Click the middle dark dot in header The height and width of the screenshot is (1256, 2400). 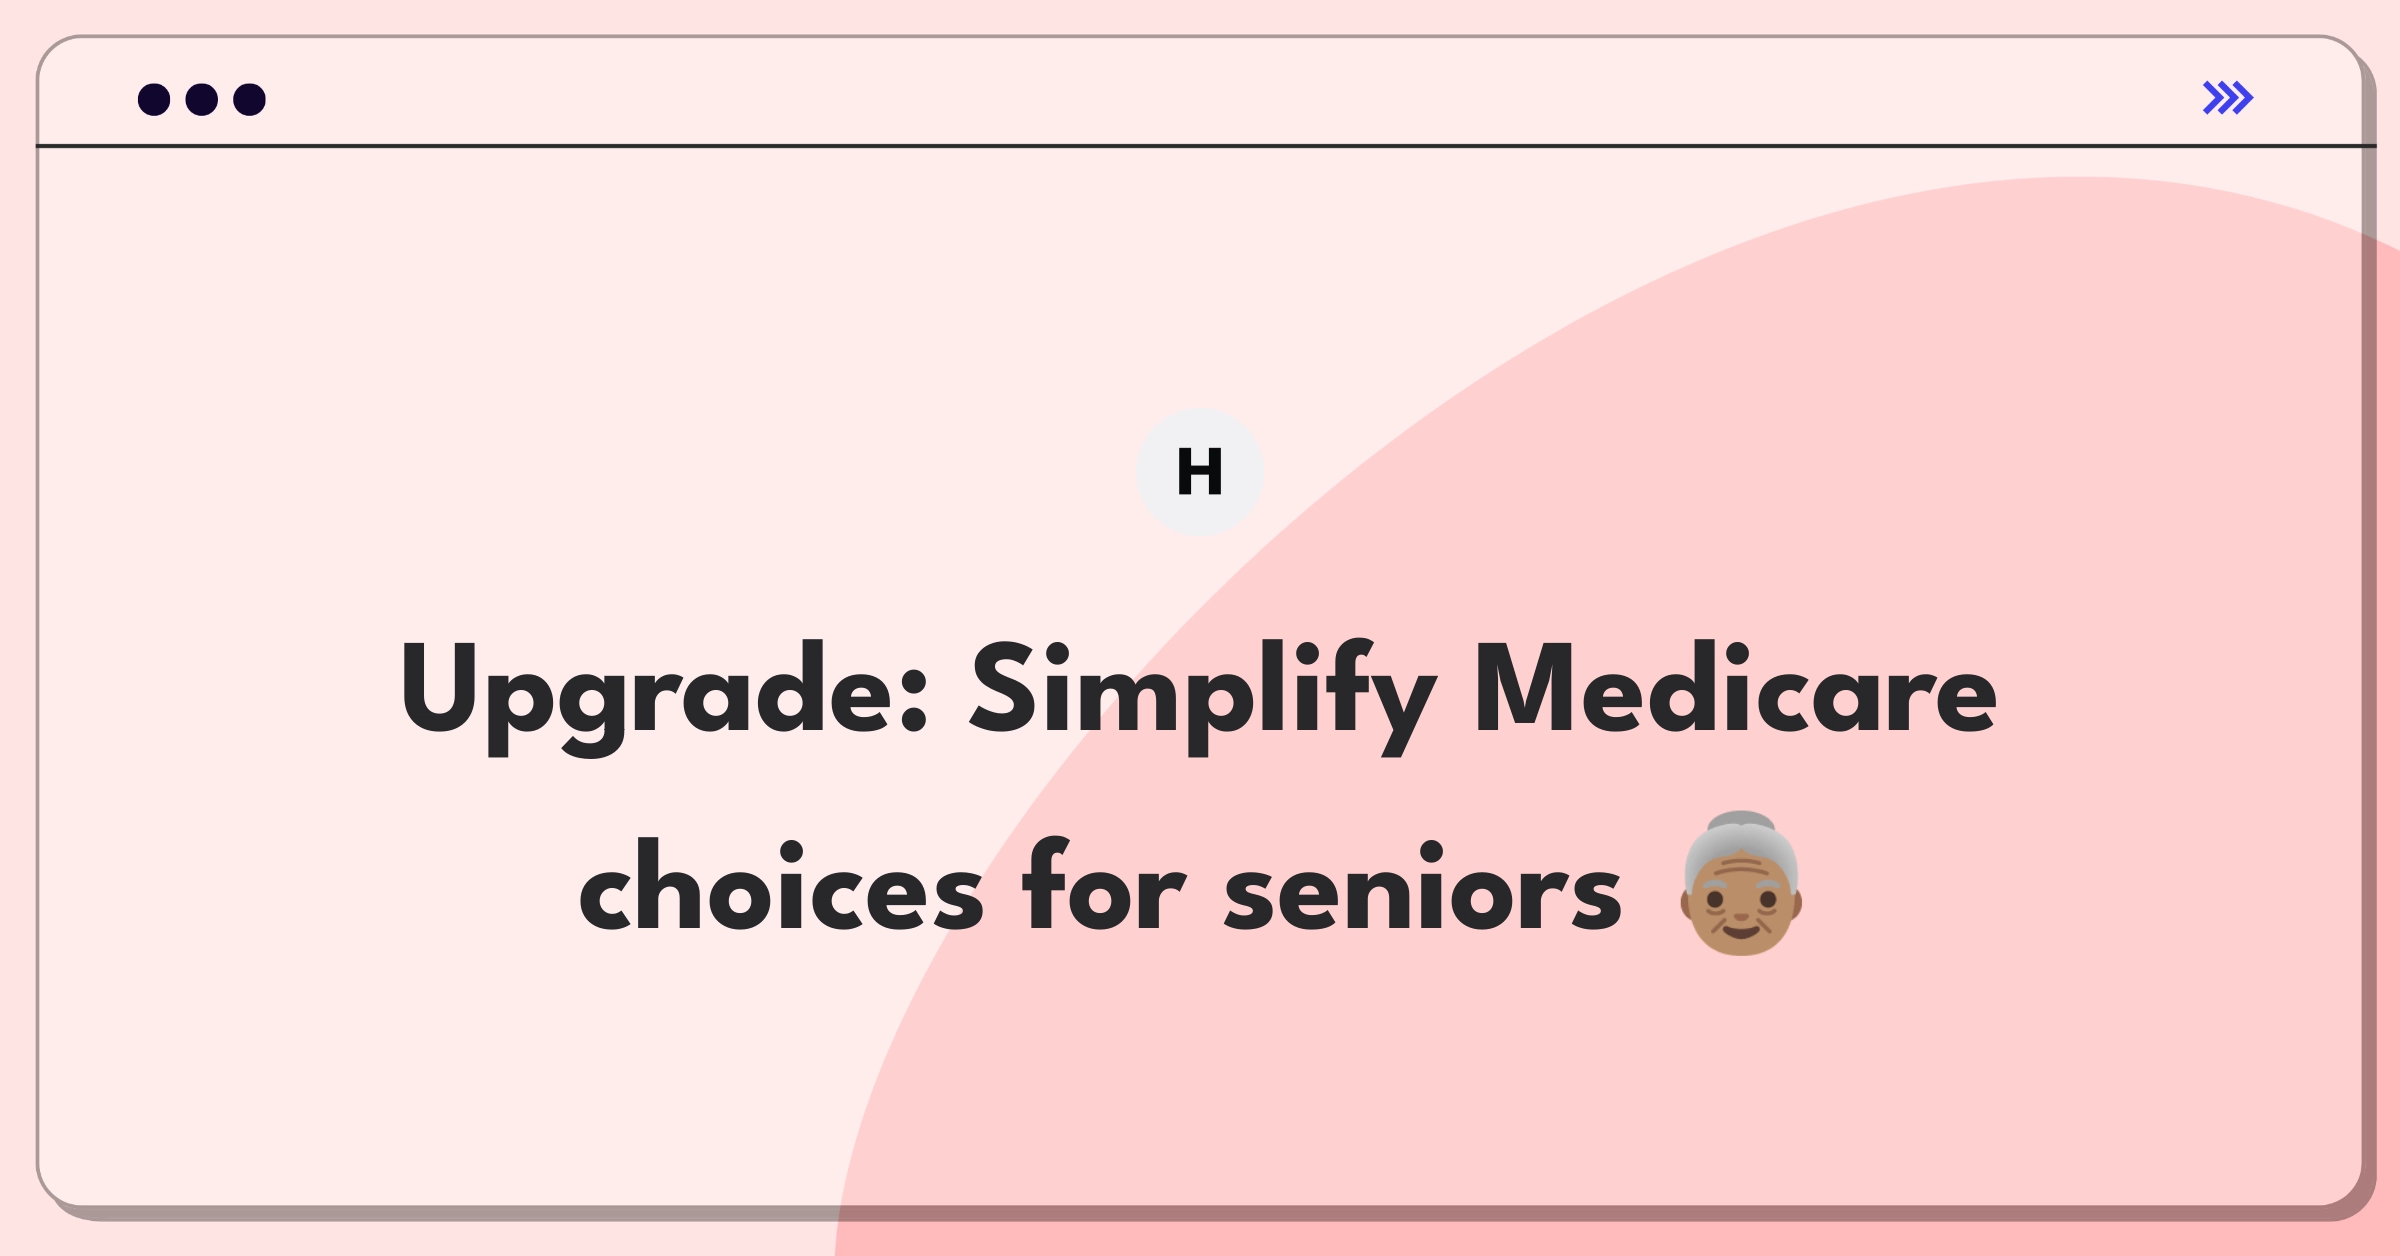click(202, 99)
